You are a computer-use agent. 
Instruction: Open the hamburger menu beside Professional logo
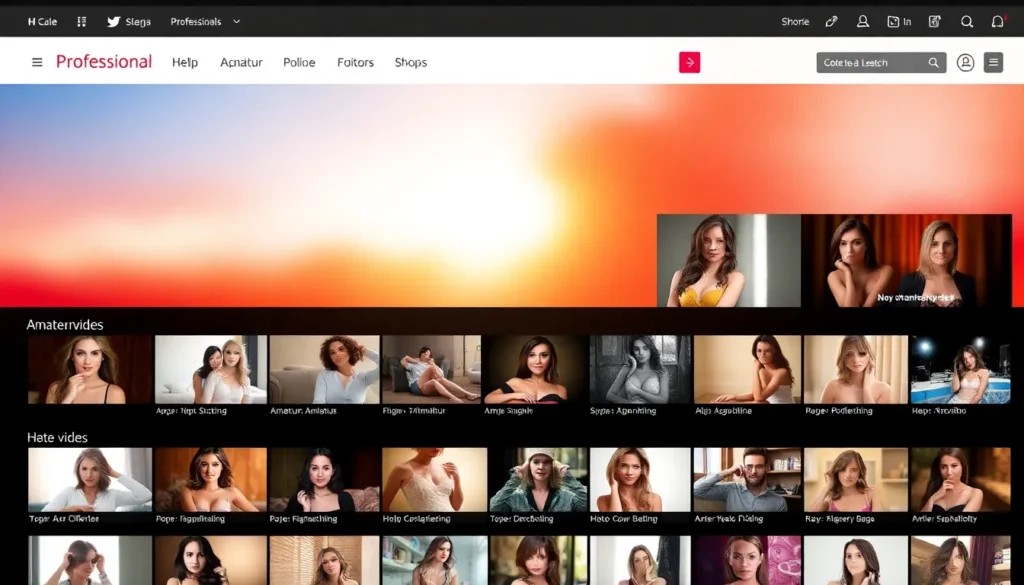(x=37, y=62)
